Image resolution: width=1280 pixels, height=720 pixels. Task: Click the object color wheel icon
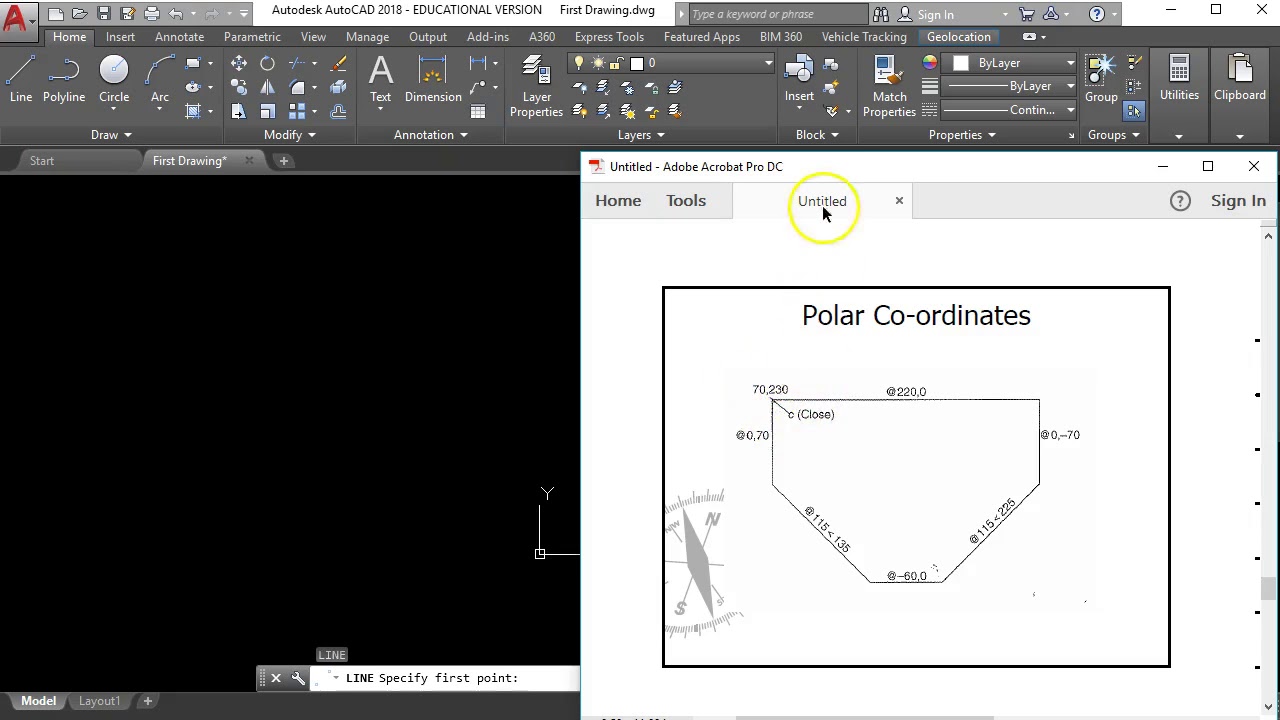(x=930, y=63)
